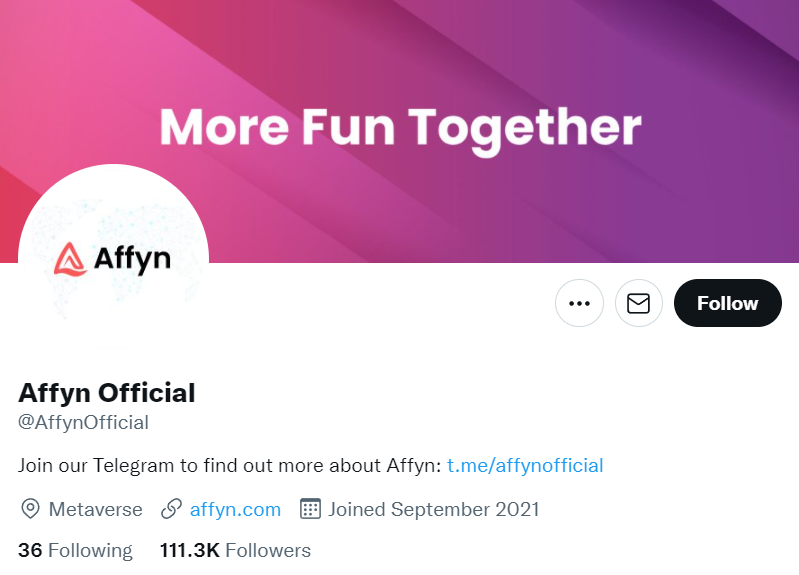Open the three-dot more options menu
The width and height of the screenshot is (799, 575).
pyautogui.click(x=579, y=303)
